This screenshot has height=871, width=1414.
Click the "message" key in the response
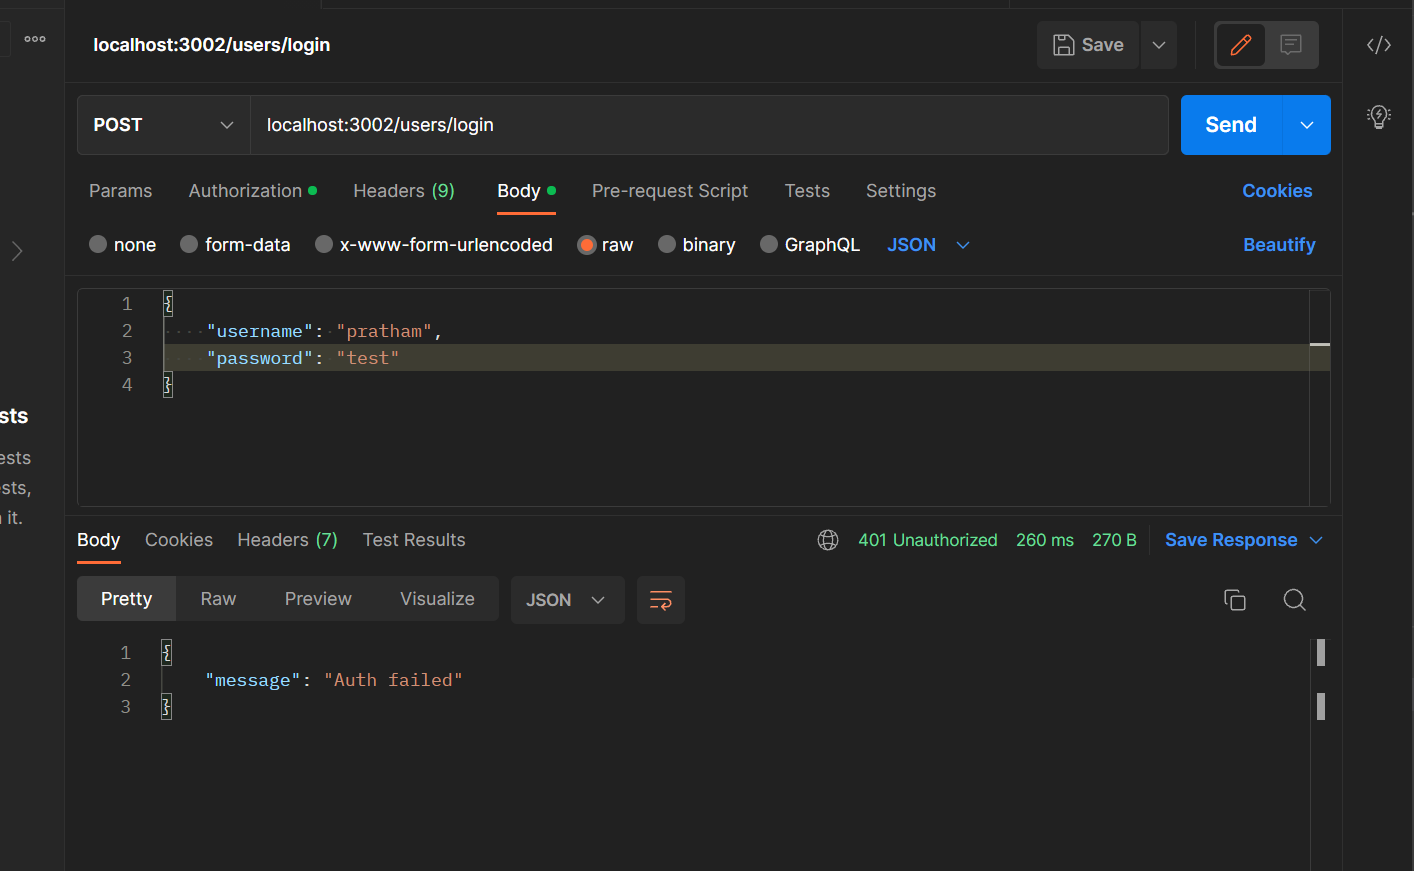coord(253,680)
